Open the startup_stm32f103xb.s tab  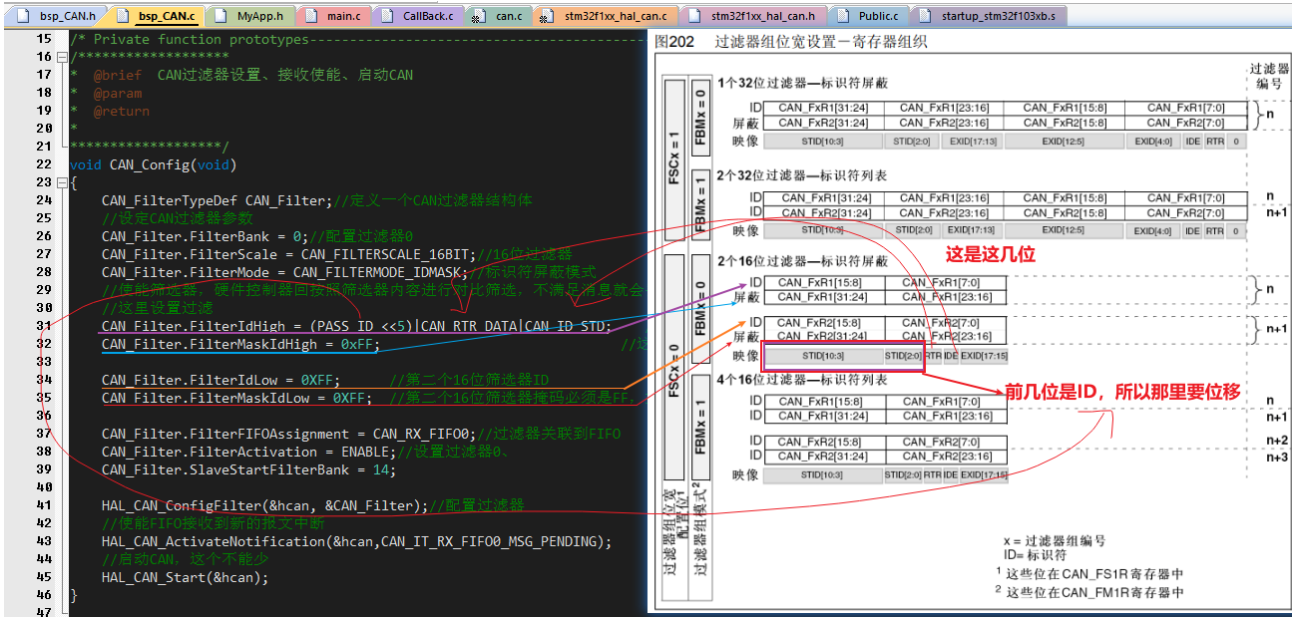(x=988, y=16)
